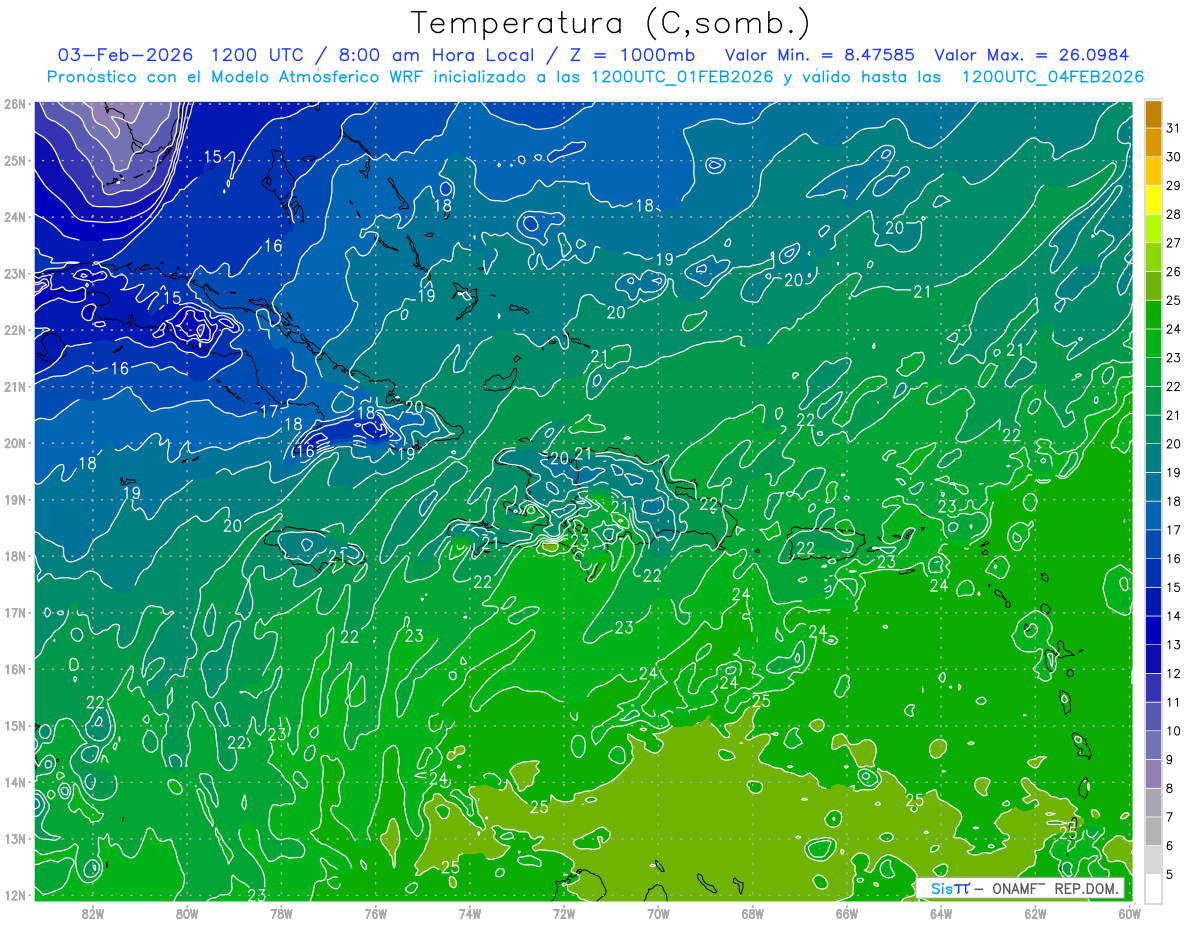The width and height of the screenshot is (1200, 927).
Task: Click the "13N" latitude axis label
Action: pos(14,838)
